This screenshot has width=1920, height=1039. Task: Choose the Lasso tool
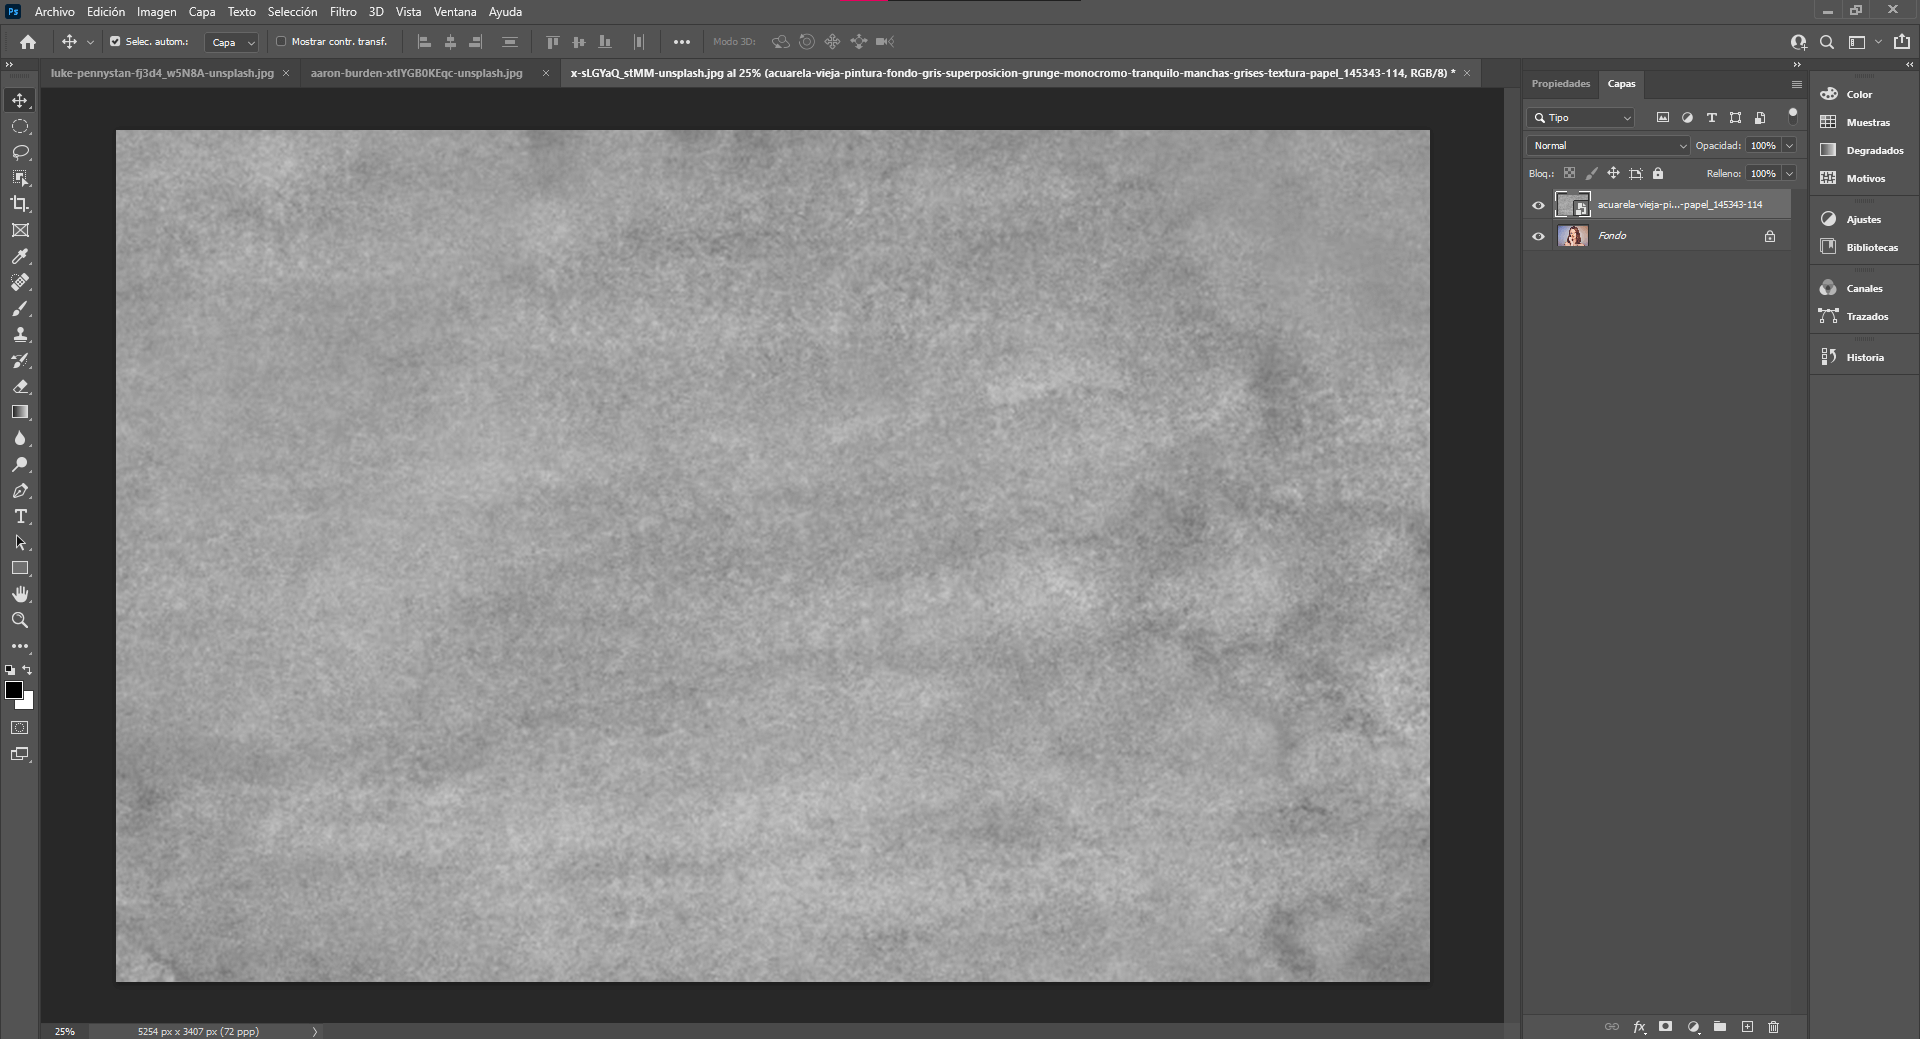pos(20,152)
